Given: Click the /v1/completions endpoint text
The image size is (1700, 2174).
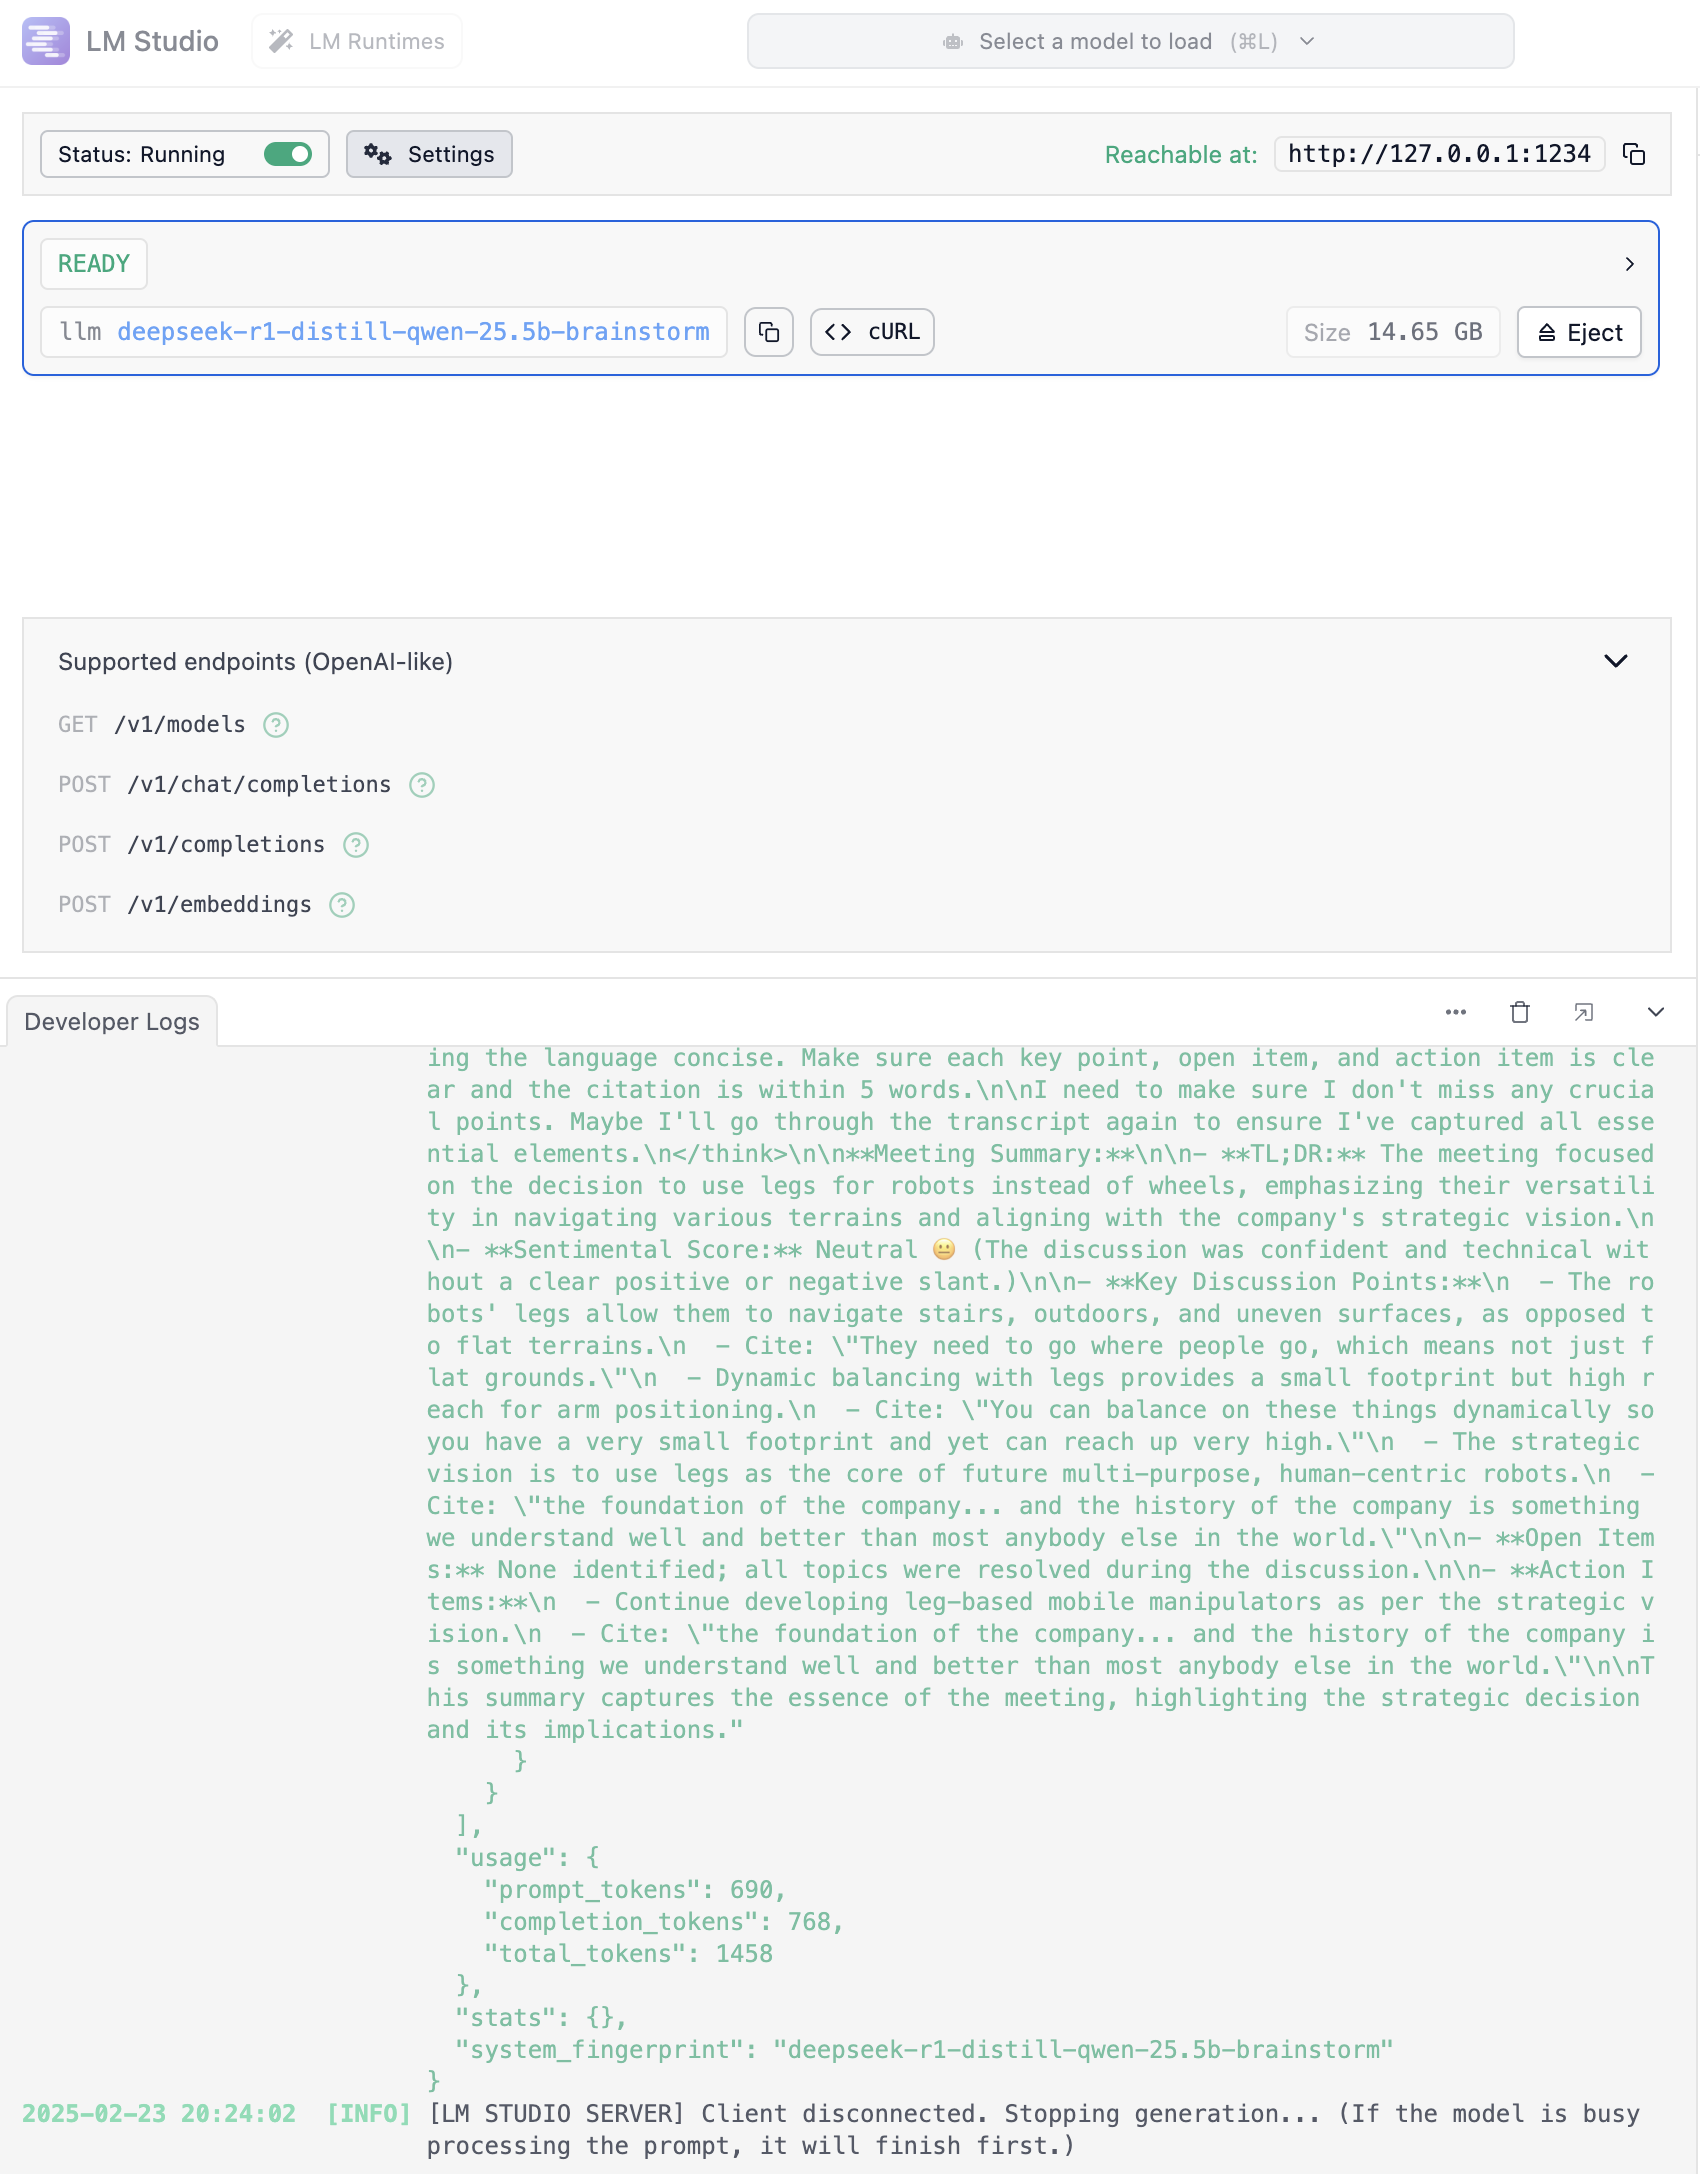Looking at the screenshot, I should tap(226, 845).
